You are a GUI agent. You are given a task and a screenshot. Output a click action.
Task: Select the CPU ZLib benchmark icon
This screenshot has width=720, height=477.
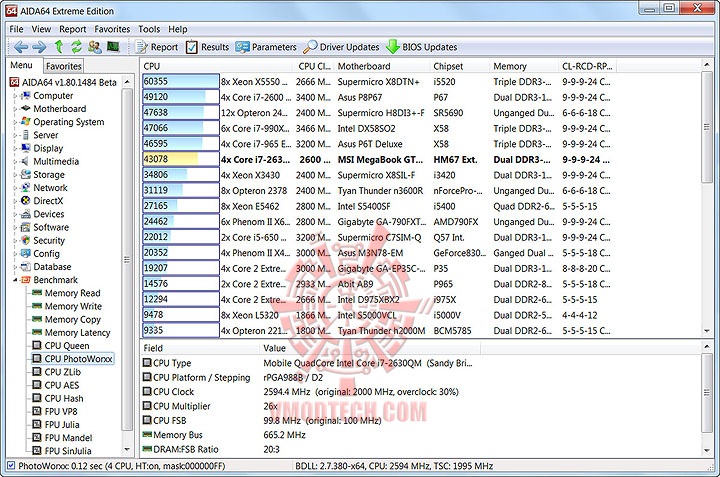click(37, 372)
